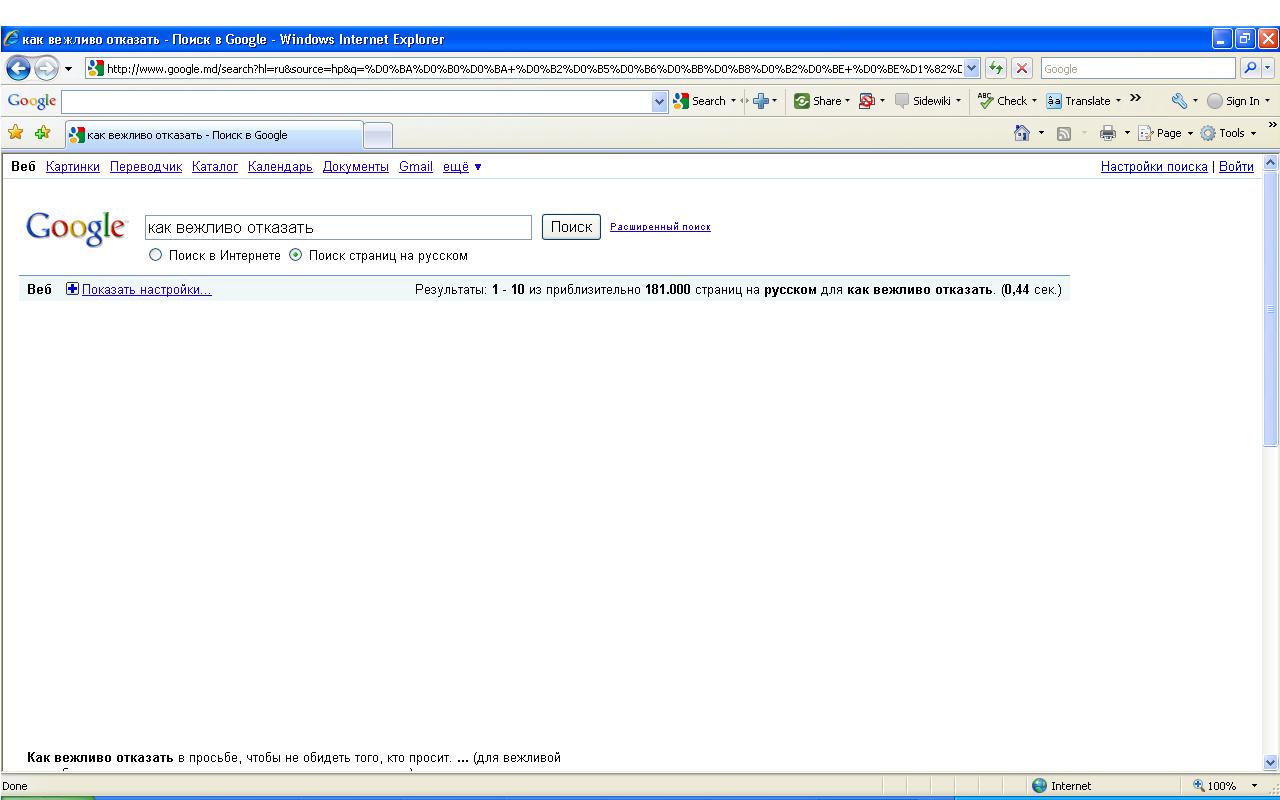
Task: Click the Stop loading X icon
Action: click(x=1022, y=68)
